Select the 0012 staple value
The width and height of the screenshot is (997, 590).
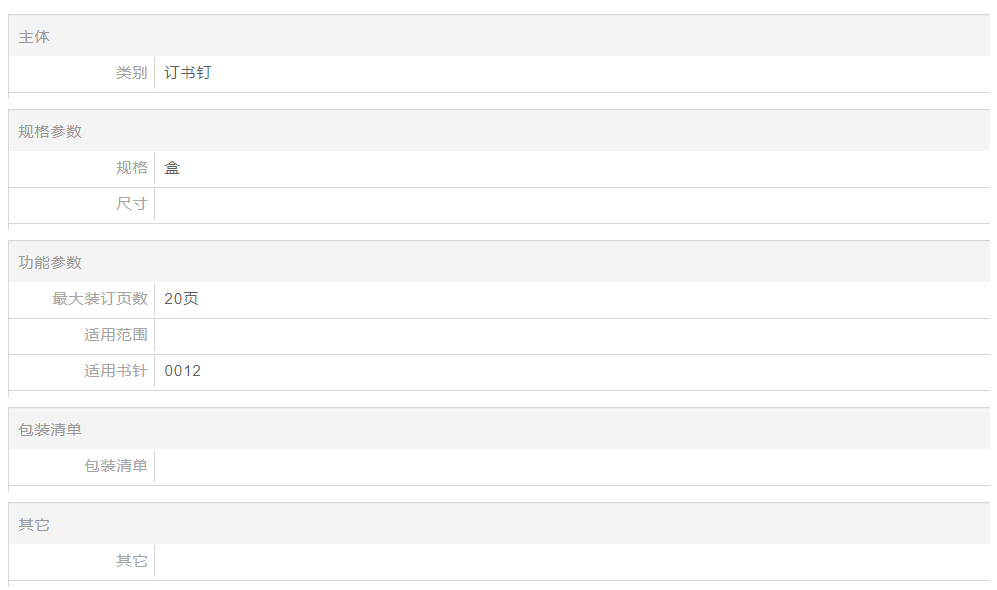183,371
